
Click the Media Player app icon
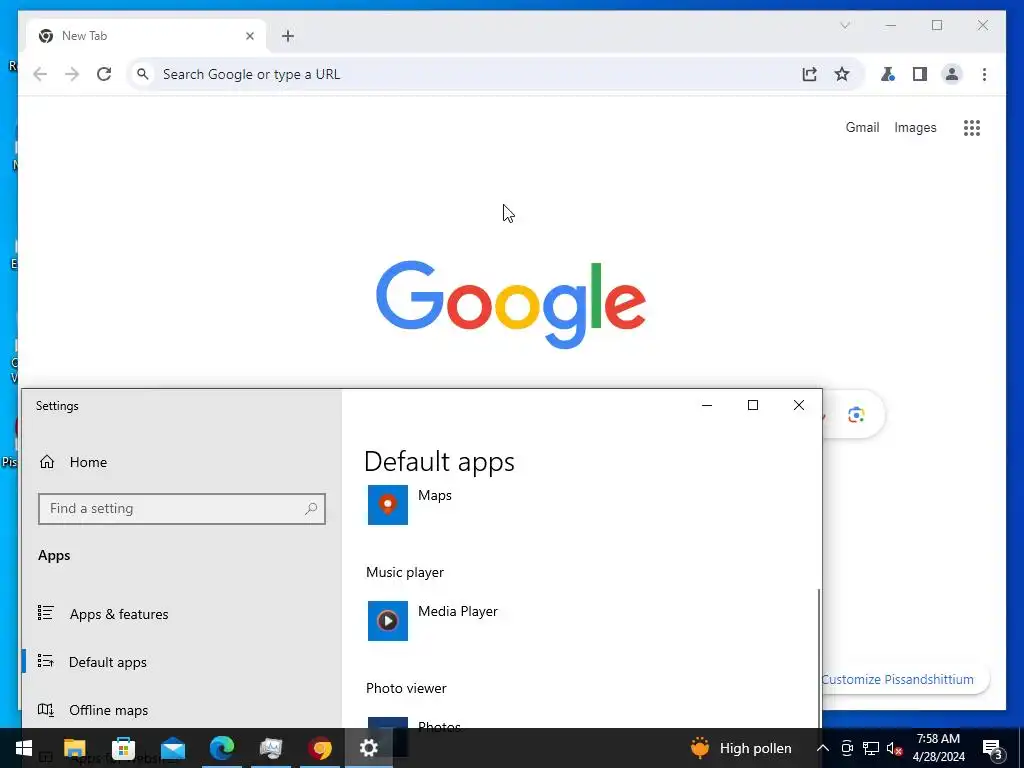pos(388,620)
